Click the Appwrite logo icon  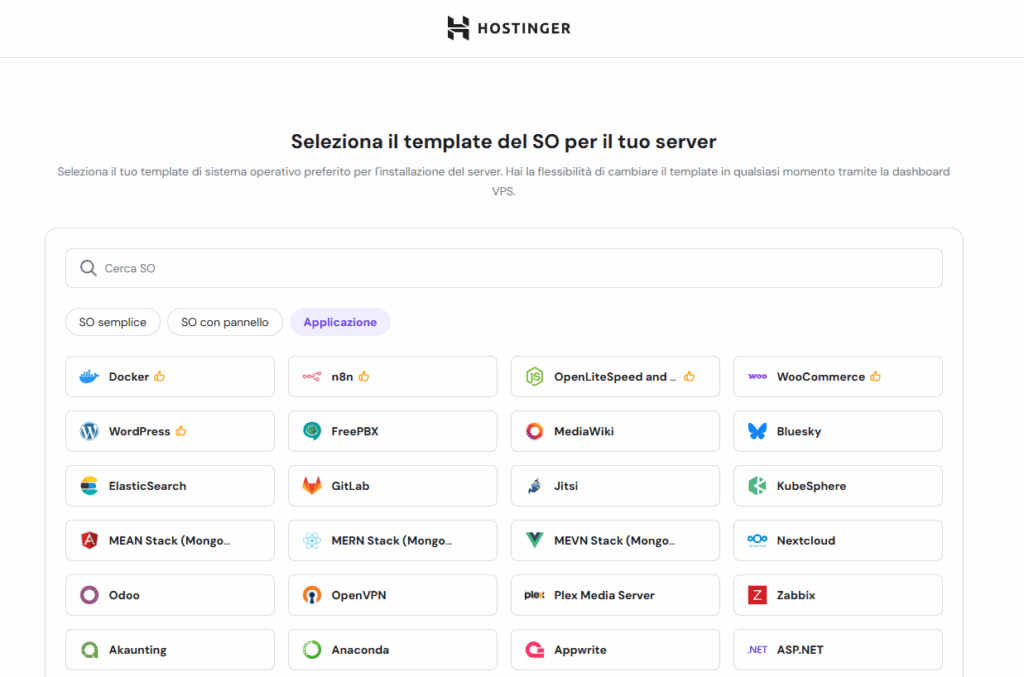535,650
